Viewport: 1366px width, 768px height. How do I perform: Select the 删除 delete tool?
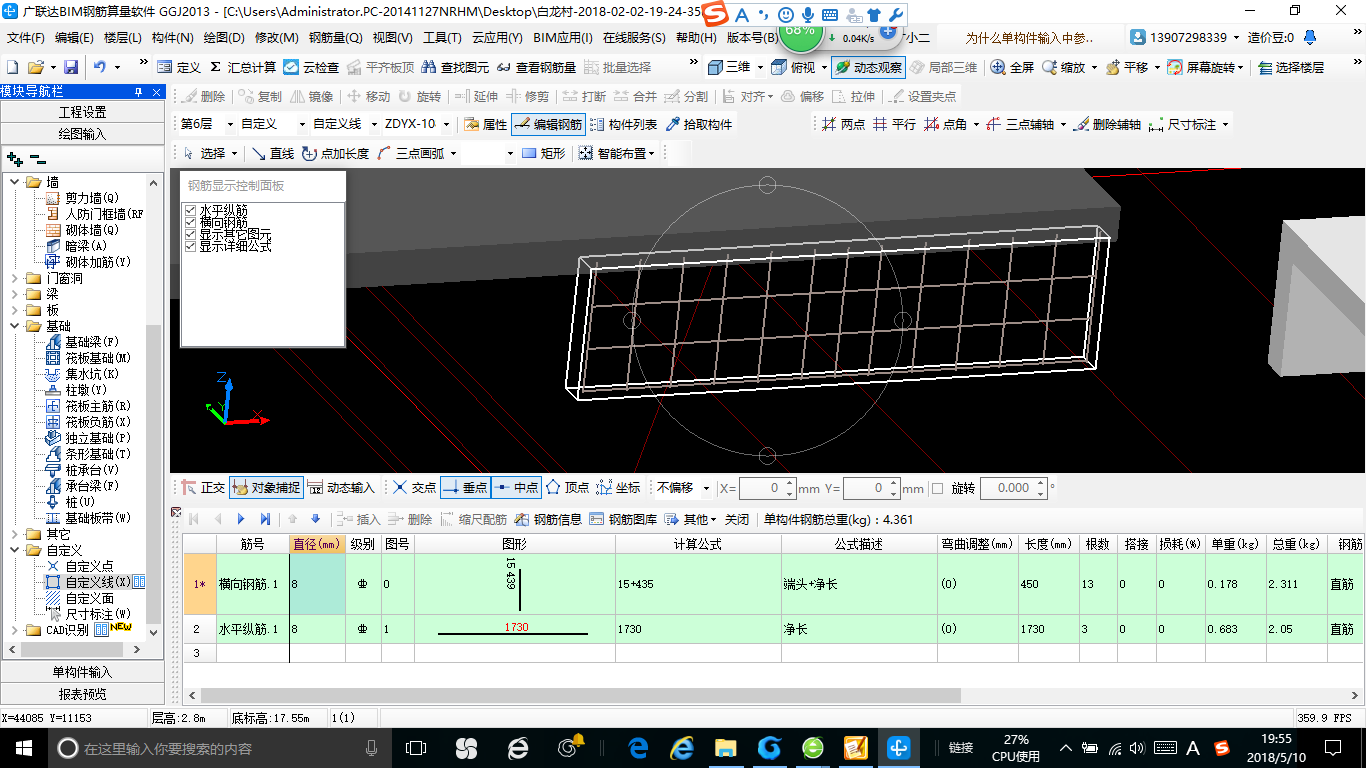(204, 96)
